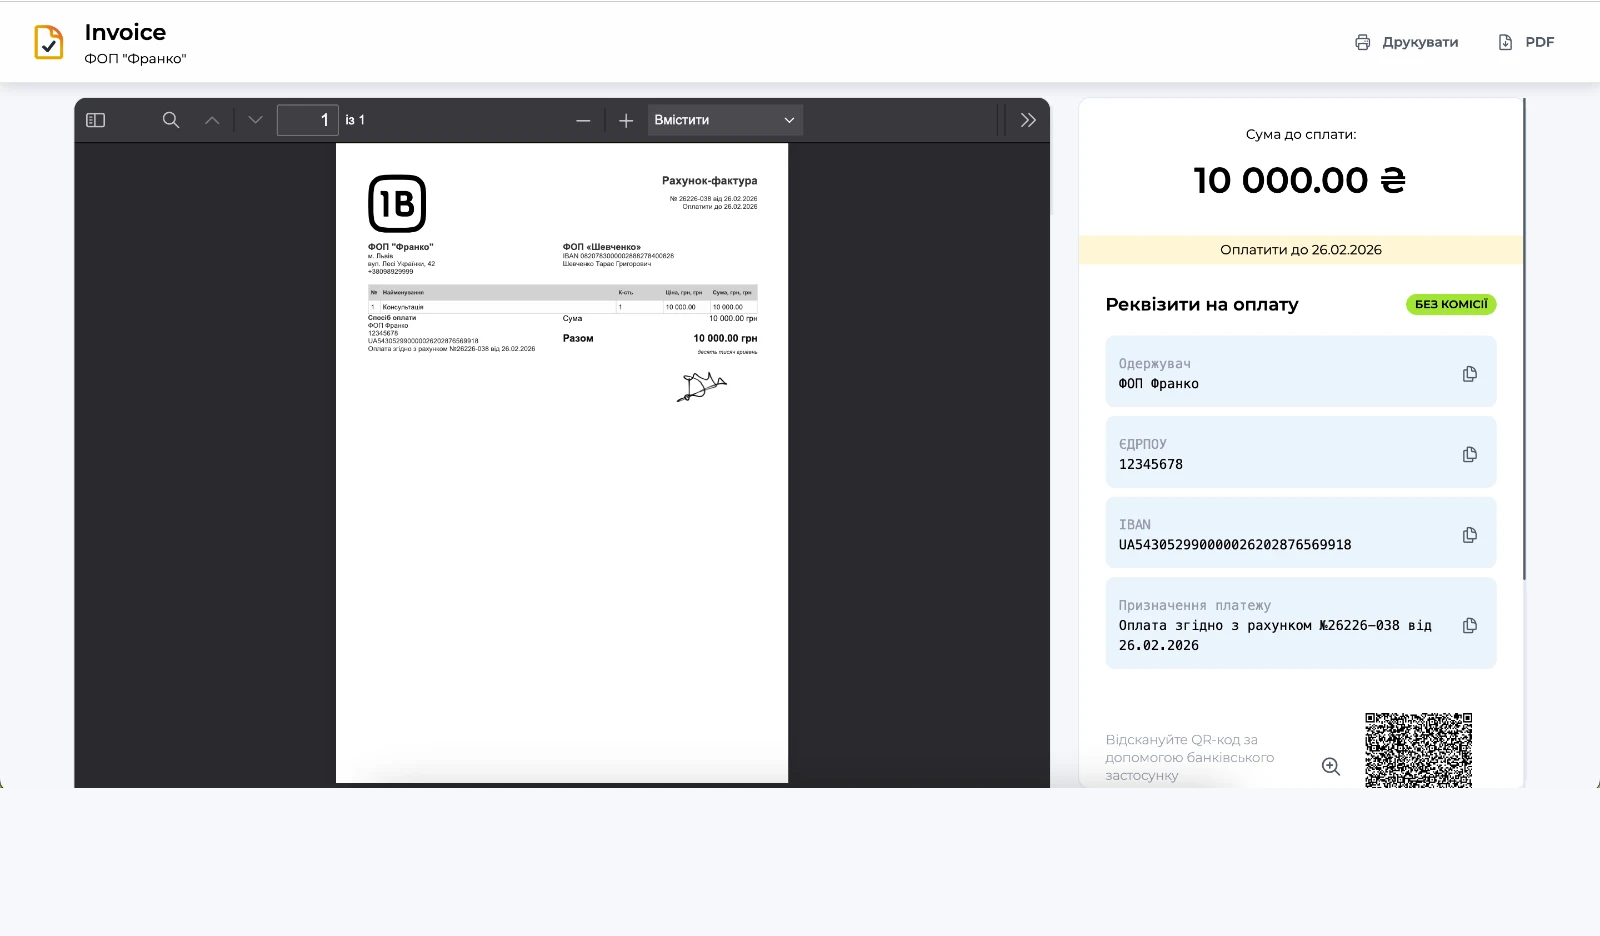Click Рахунок-фактура heading in the PDF

click(x=709, y=181)
